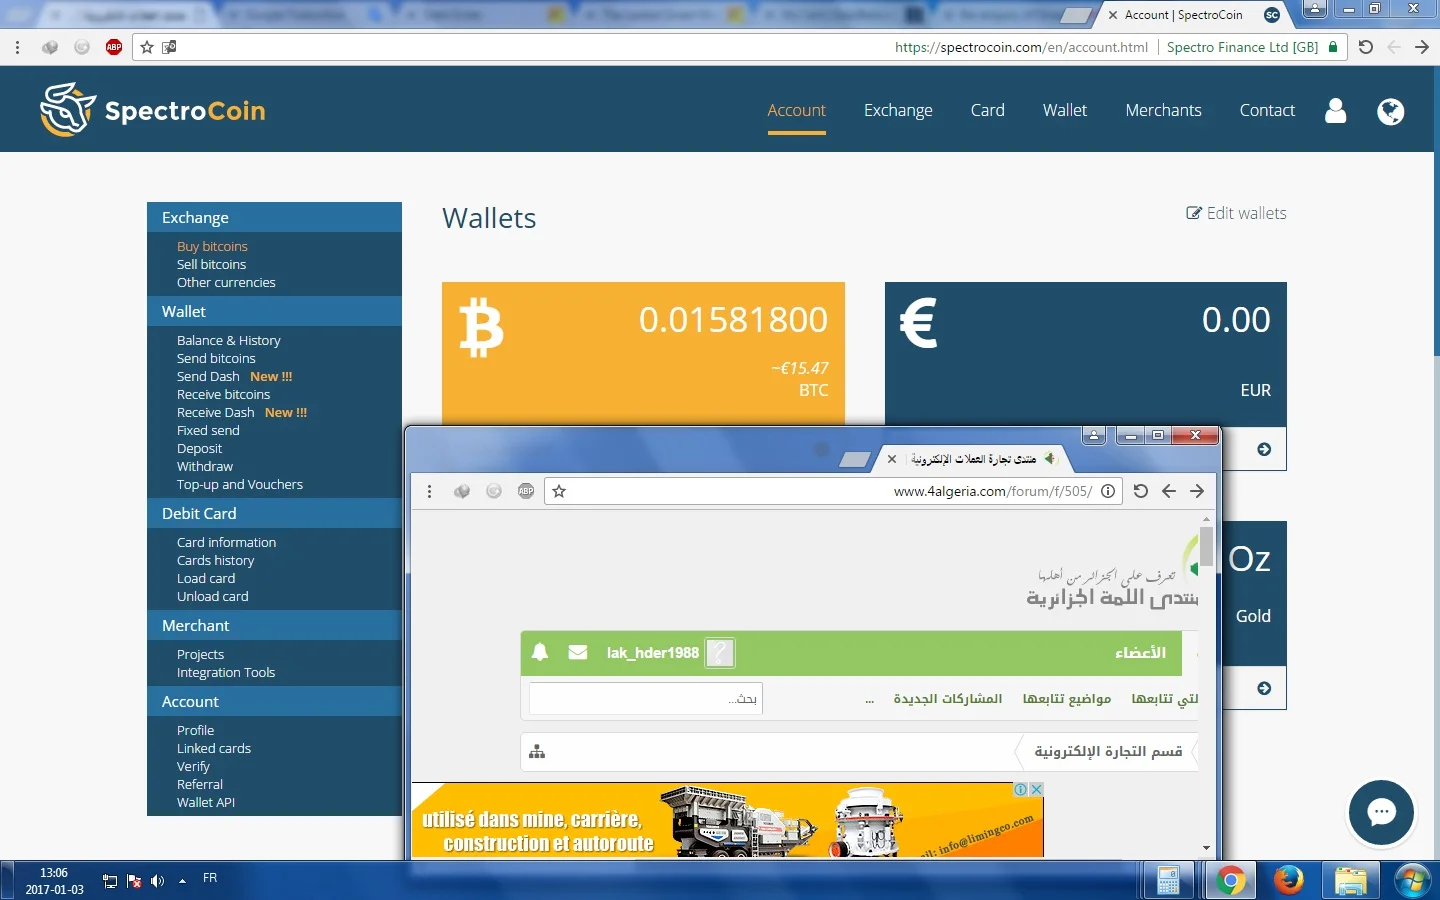Click the Adblock Plus extension icon
This screenshot has height=900, width=1440.
click(x=114, y=47)
